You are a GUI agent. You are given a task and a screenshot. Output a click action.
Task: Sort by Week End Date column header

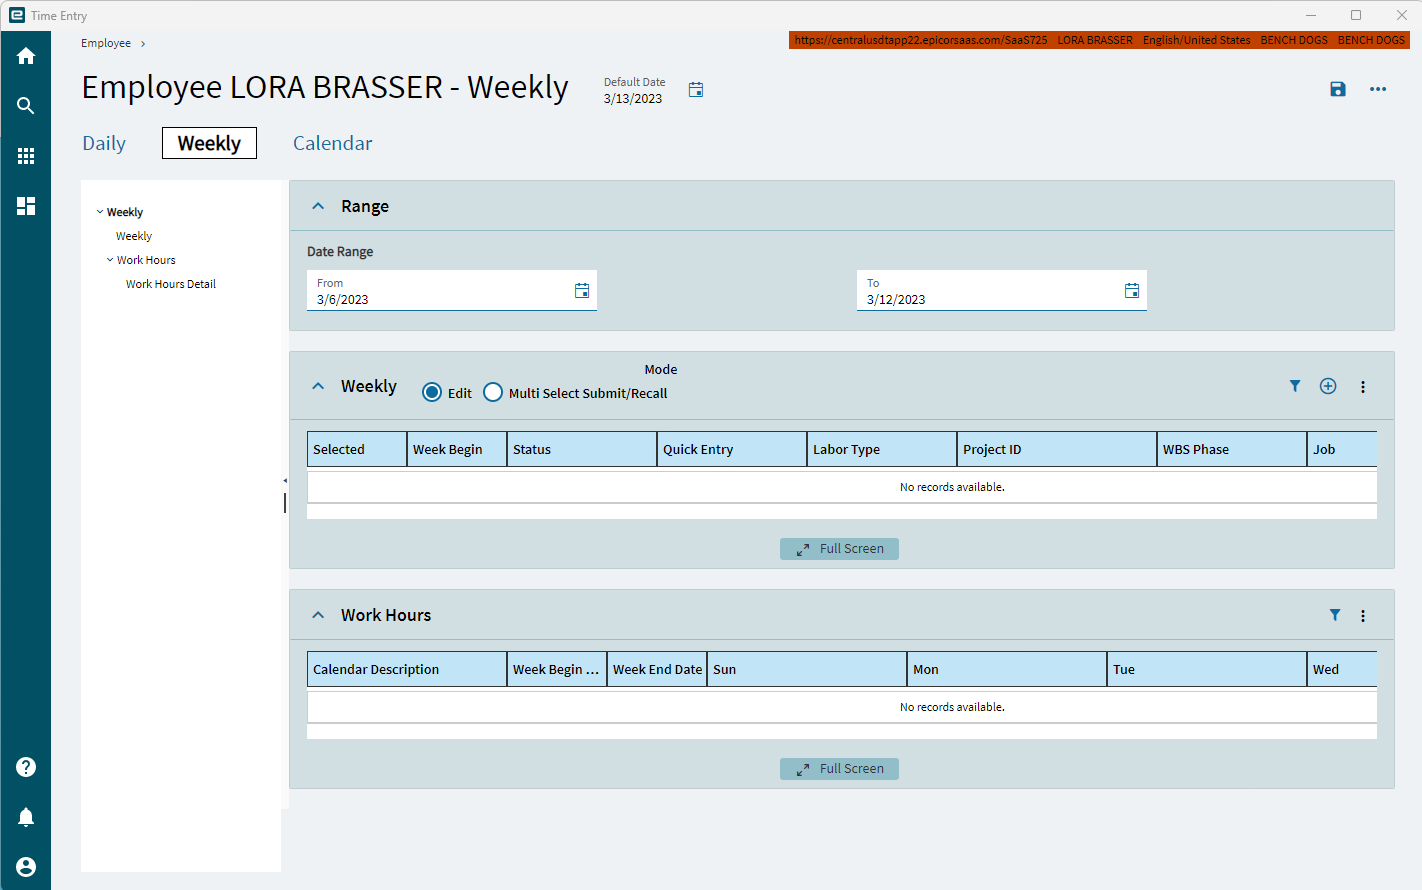click(x=657, y=669)
